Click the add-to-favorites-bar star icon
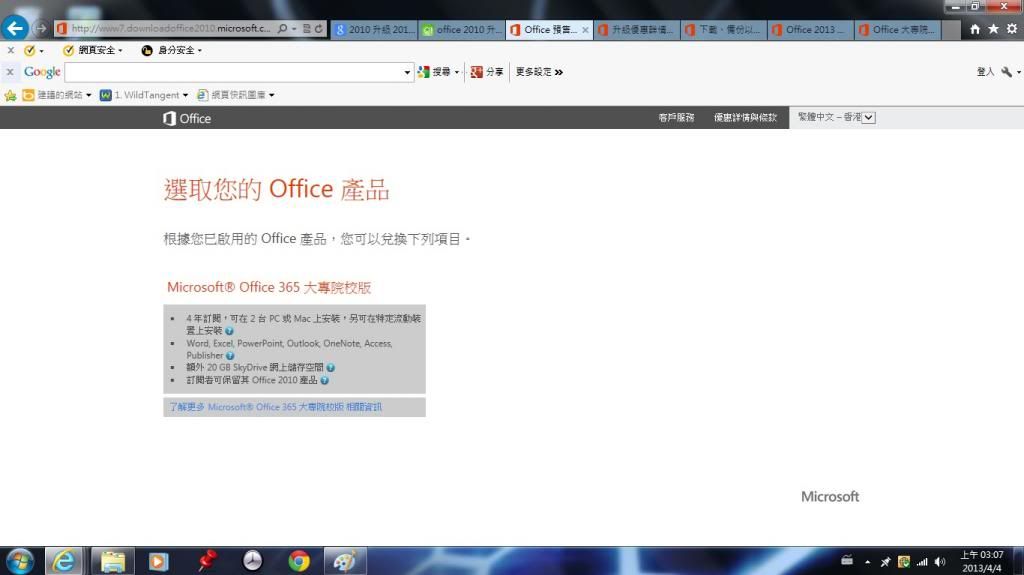 [x=10, y=95]
